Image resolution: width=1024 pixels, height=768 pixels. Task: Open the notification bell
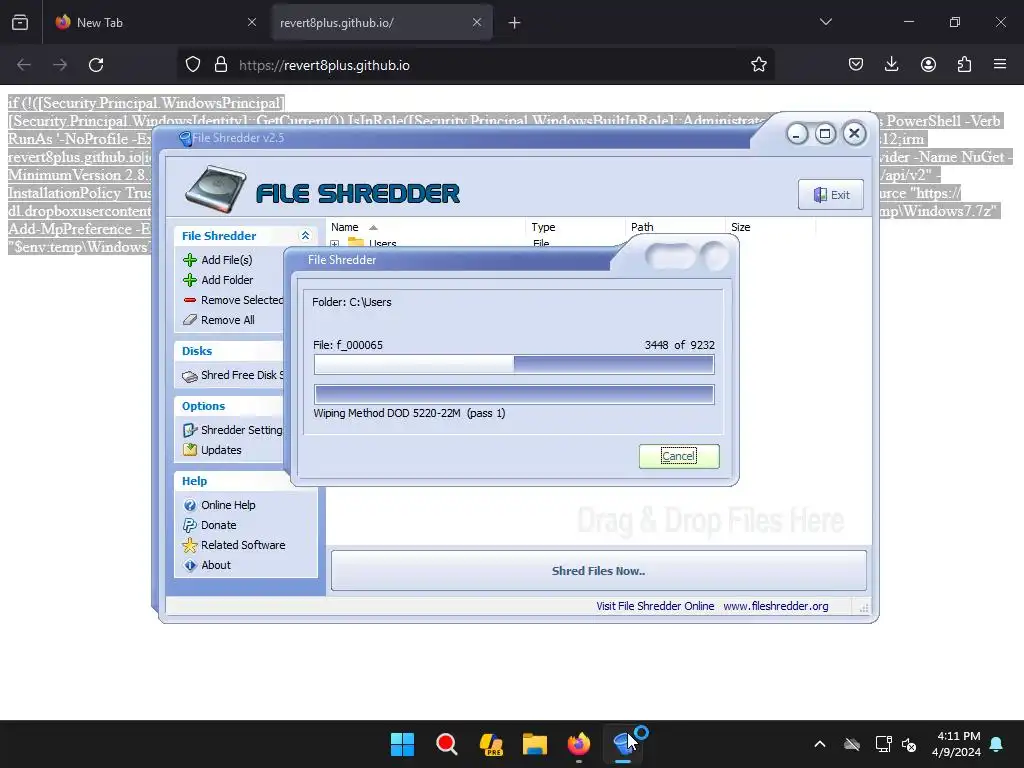click(996, 744)
